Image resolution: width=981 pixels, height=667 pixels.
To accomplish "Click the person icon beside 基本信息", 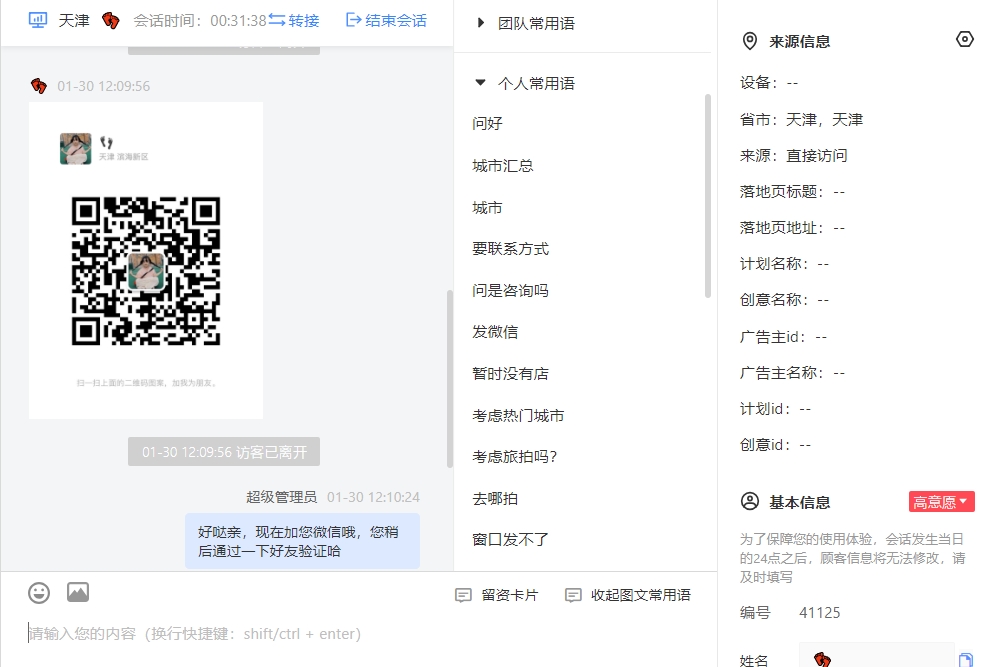I will point(750,501).
